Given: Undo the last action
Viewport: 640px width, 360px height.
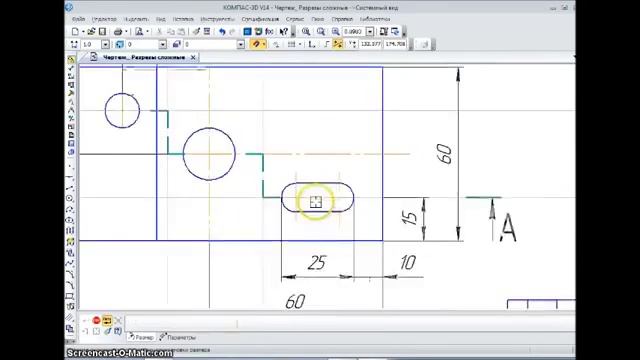Looking at the screenshot, I should [222, 31].
